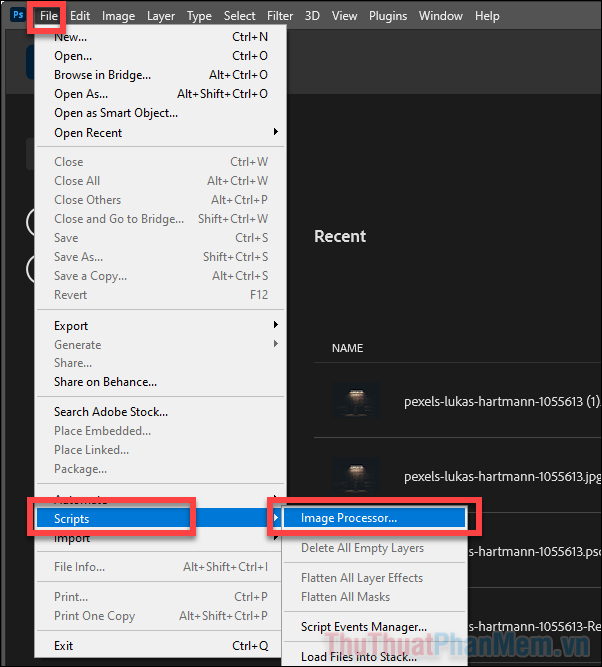Click Close and Go to Bridge...

161,219
